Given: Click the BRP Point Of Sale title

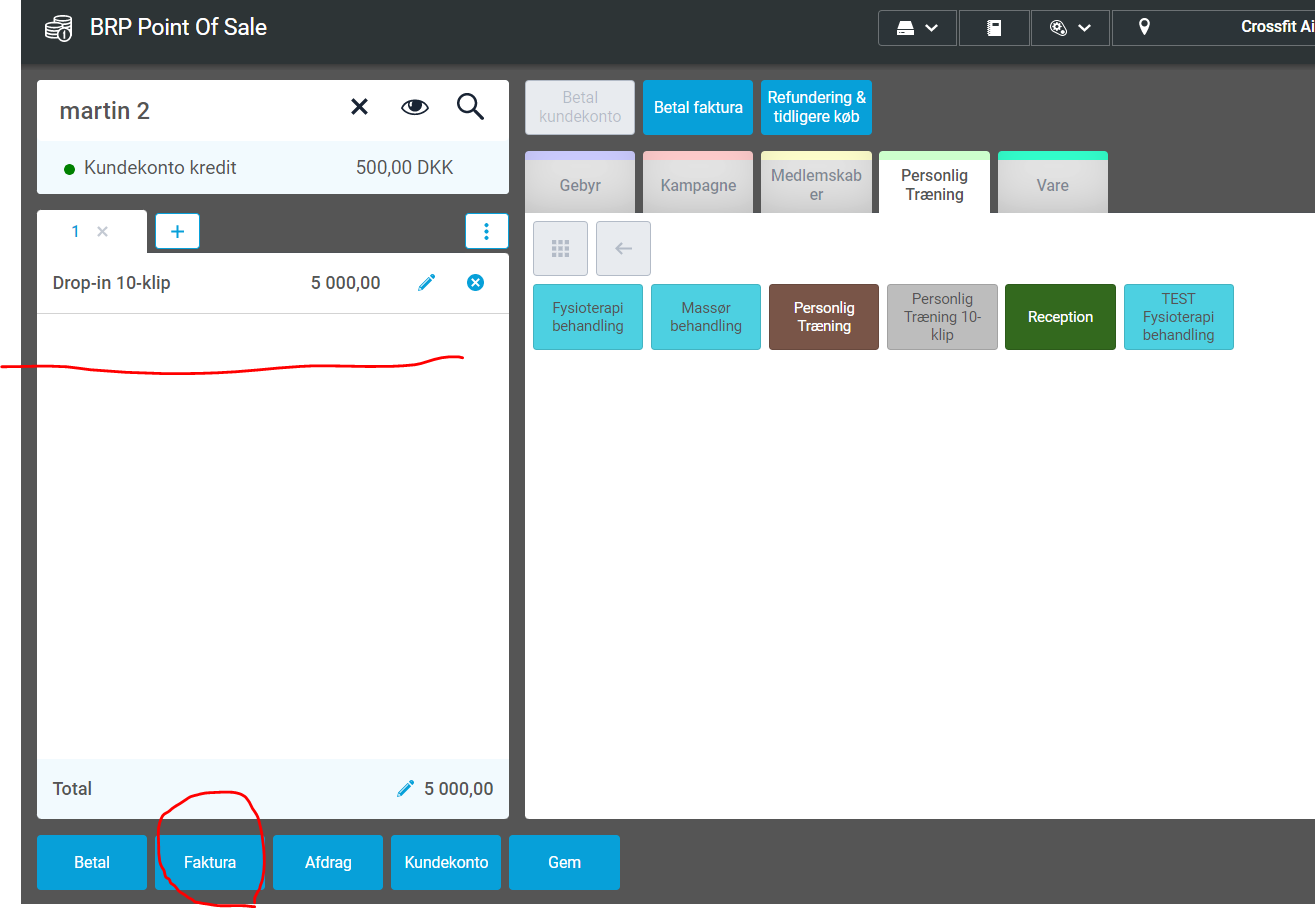Looking at the screenshot, I should 179,27.
